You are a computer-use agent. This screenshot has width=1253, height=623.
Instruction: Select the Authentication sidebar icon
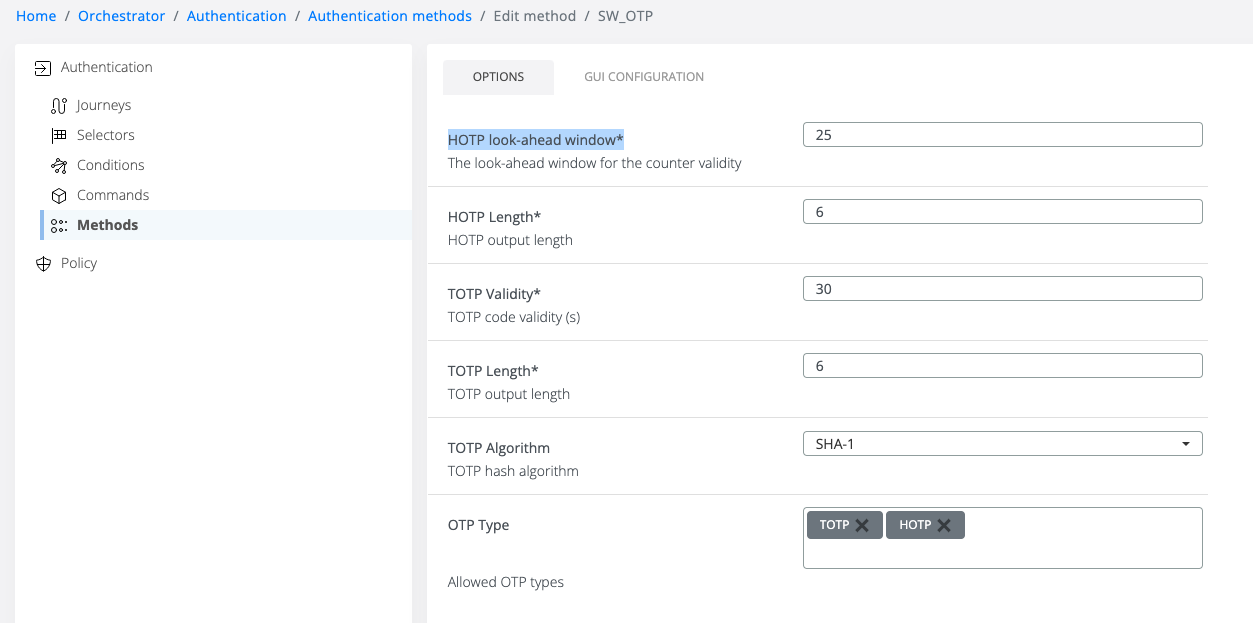(42, 67)
